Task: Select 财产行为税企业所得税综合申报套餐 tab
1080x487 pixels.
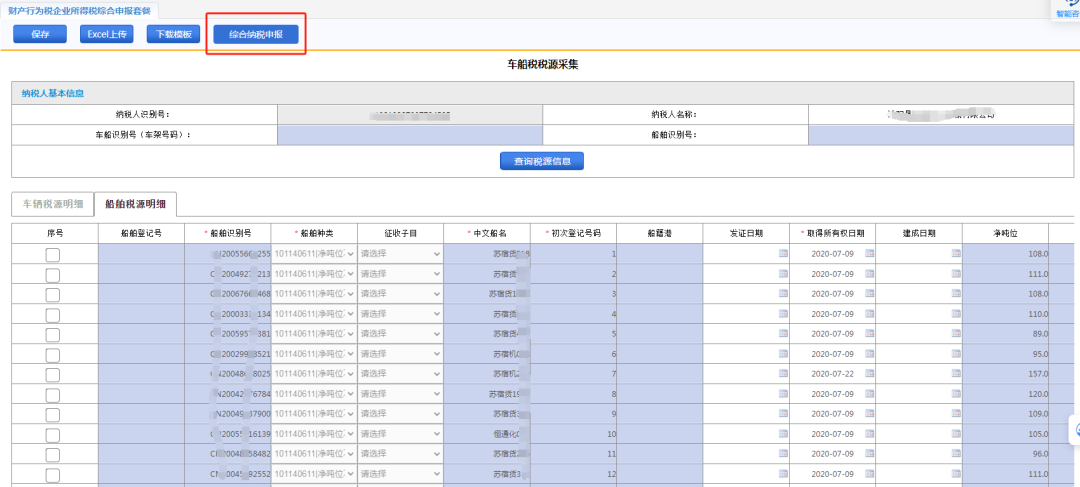Action: (79, 10)
